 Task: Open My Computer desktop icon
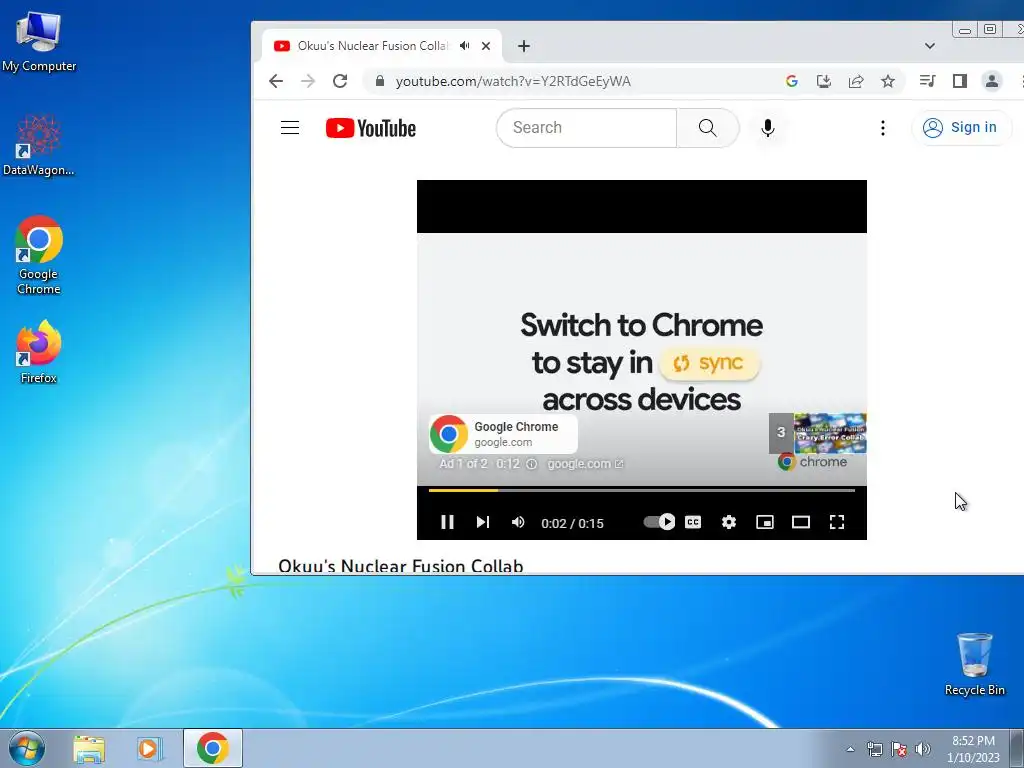pyautogui.click(x=39, y=40)
